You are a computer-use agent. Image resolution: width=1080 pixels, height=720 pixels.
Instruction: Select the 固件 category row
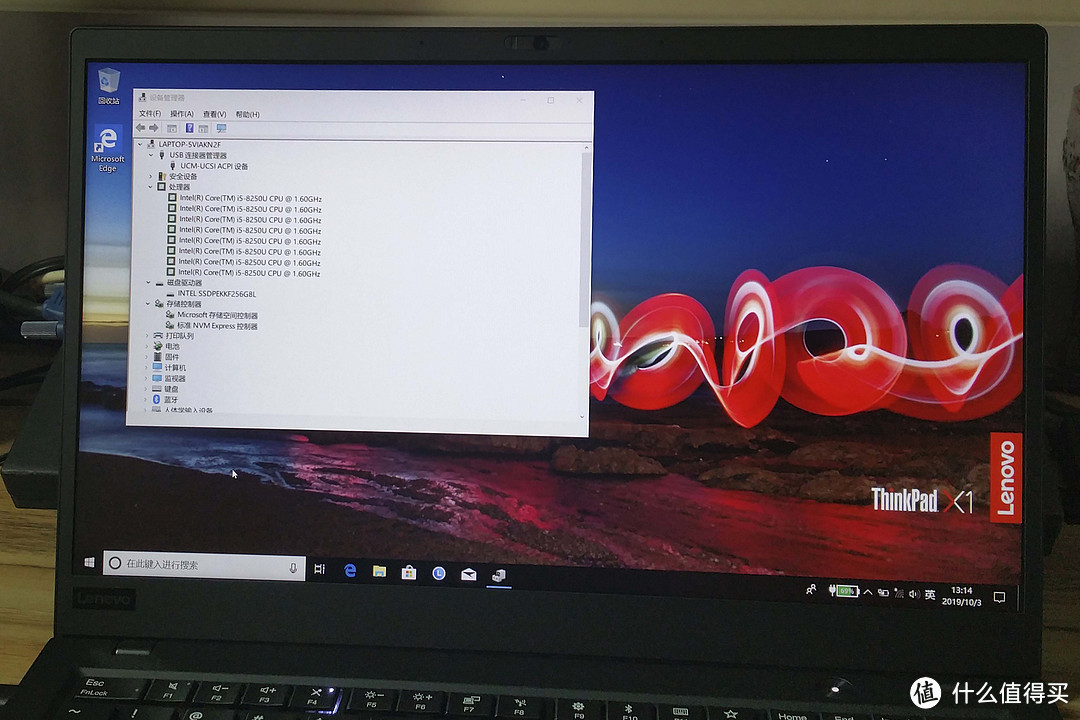(166, 357)
